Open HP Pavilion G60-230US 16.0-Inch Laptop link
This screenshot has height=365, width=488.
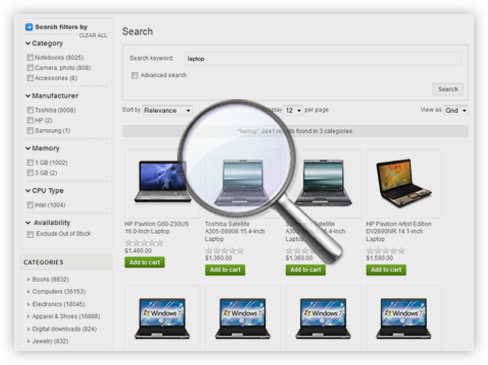(x=157, y=228)
